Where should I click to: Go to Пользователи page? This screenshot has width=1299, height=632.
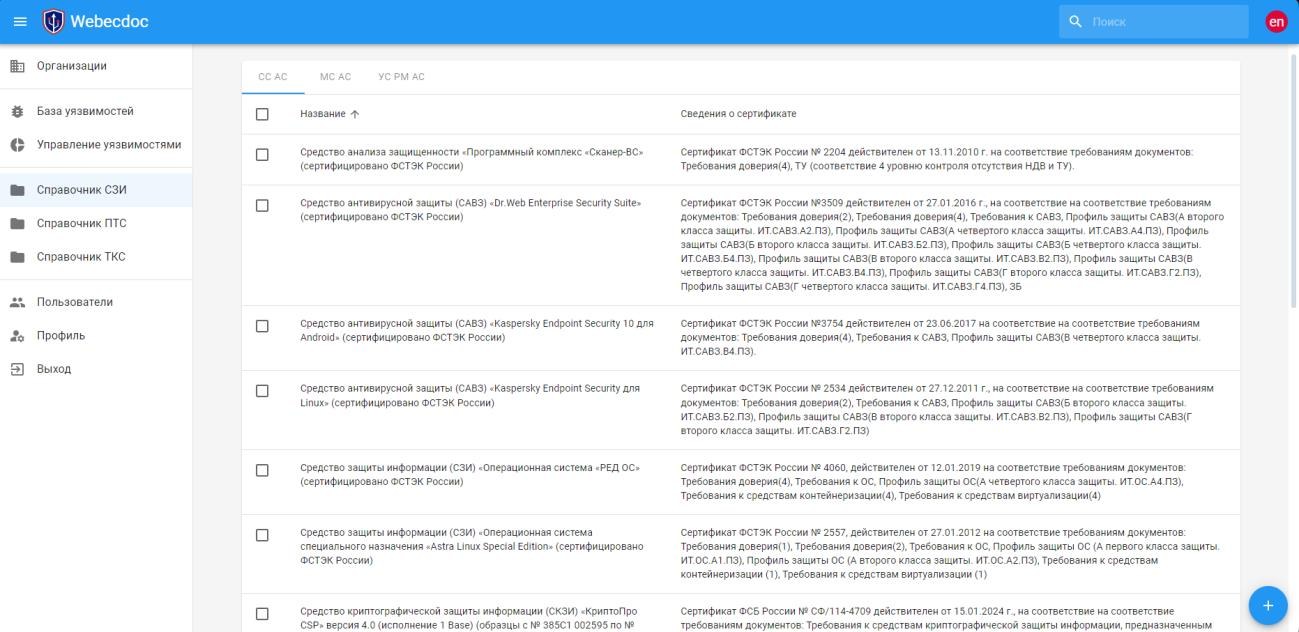tap(96, 302)
